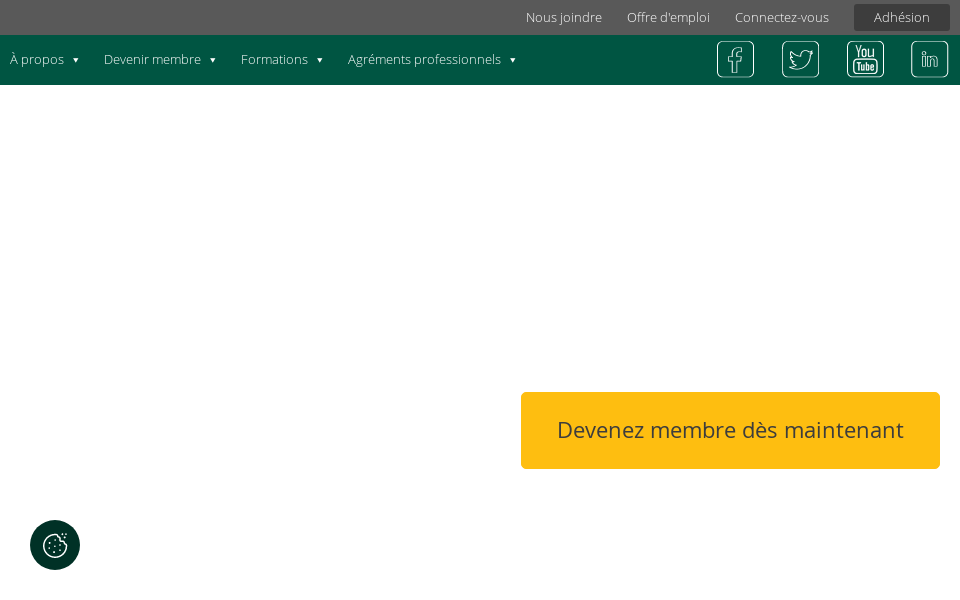Click the Nous joindre link

[x=563, y=17]
